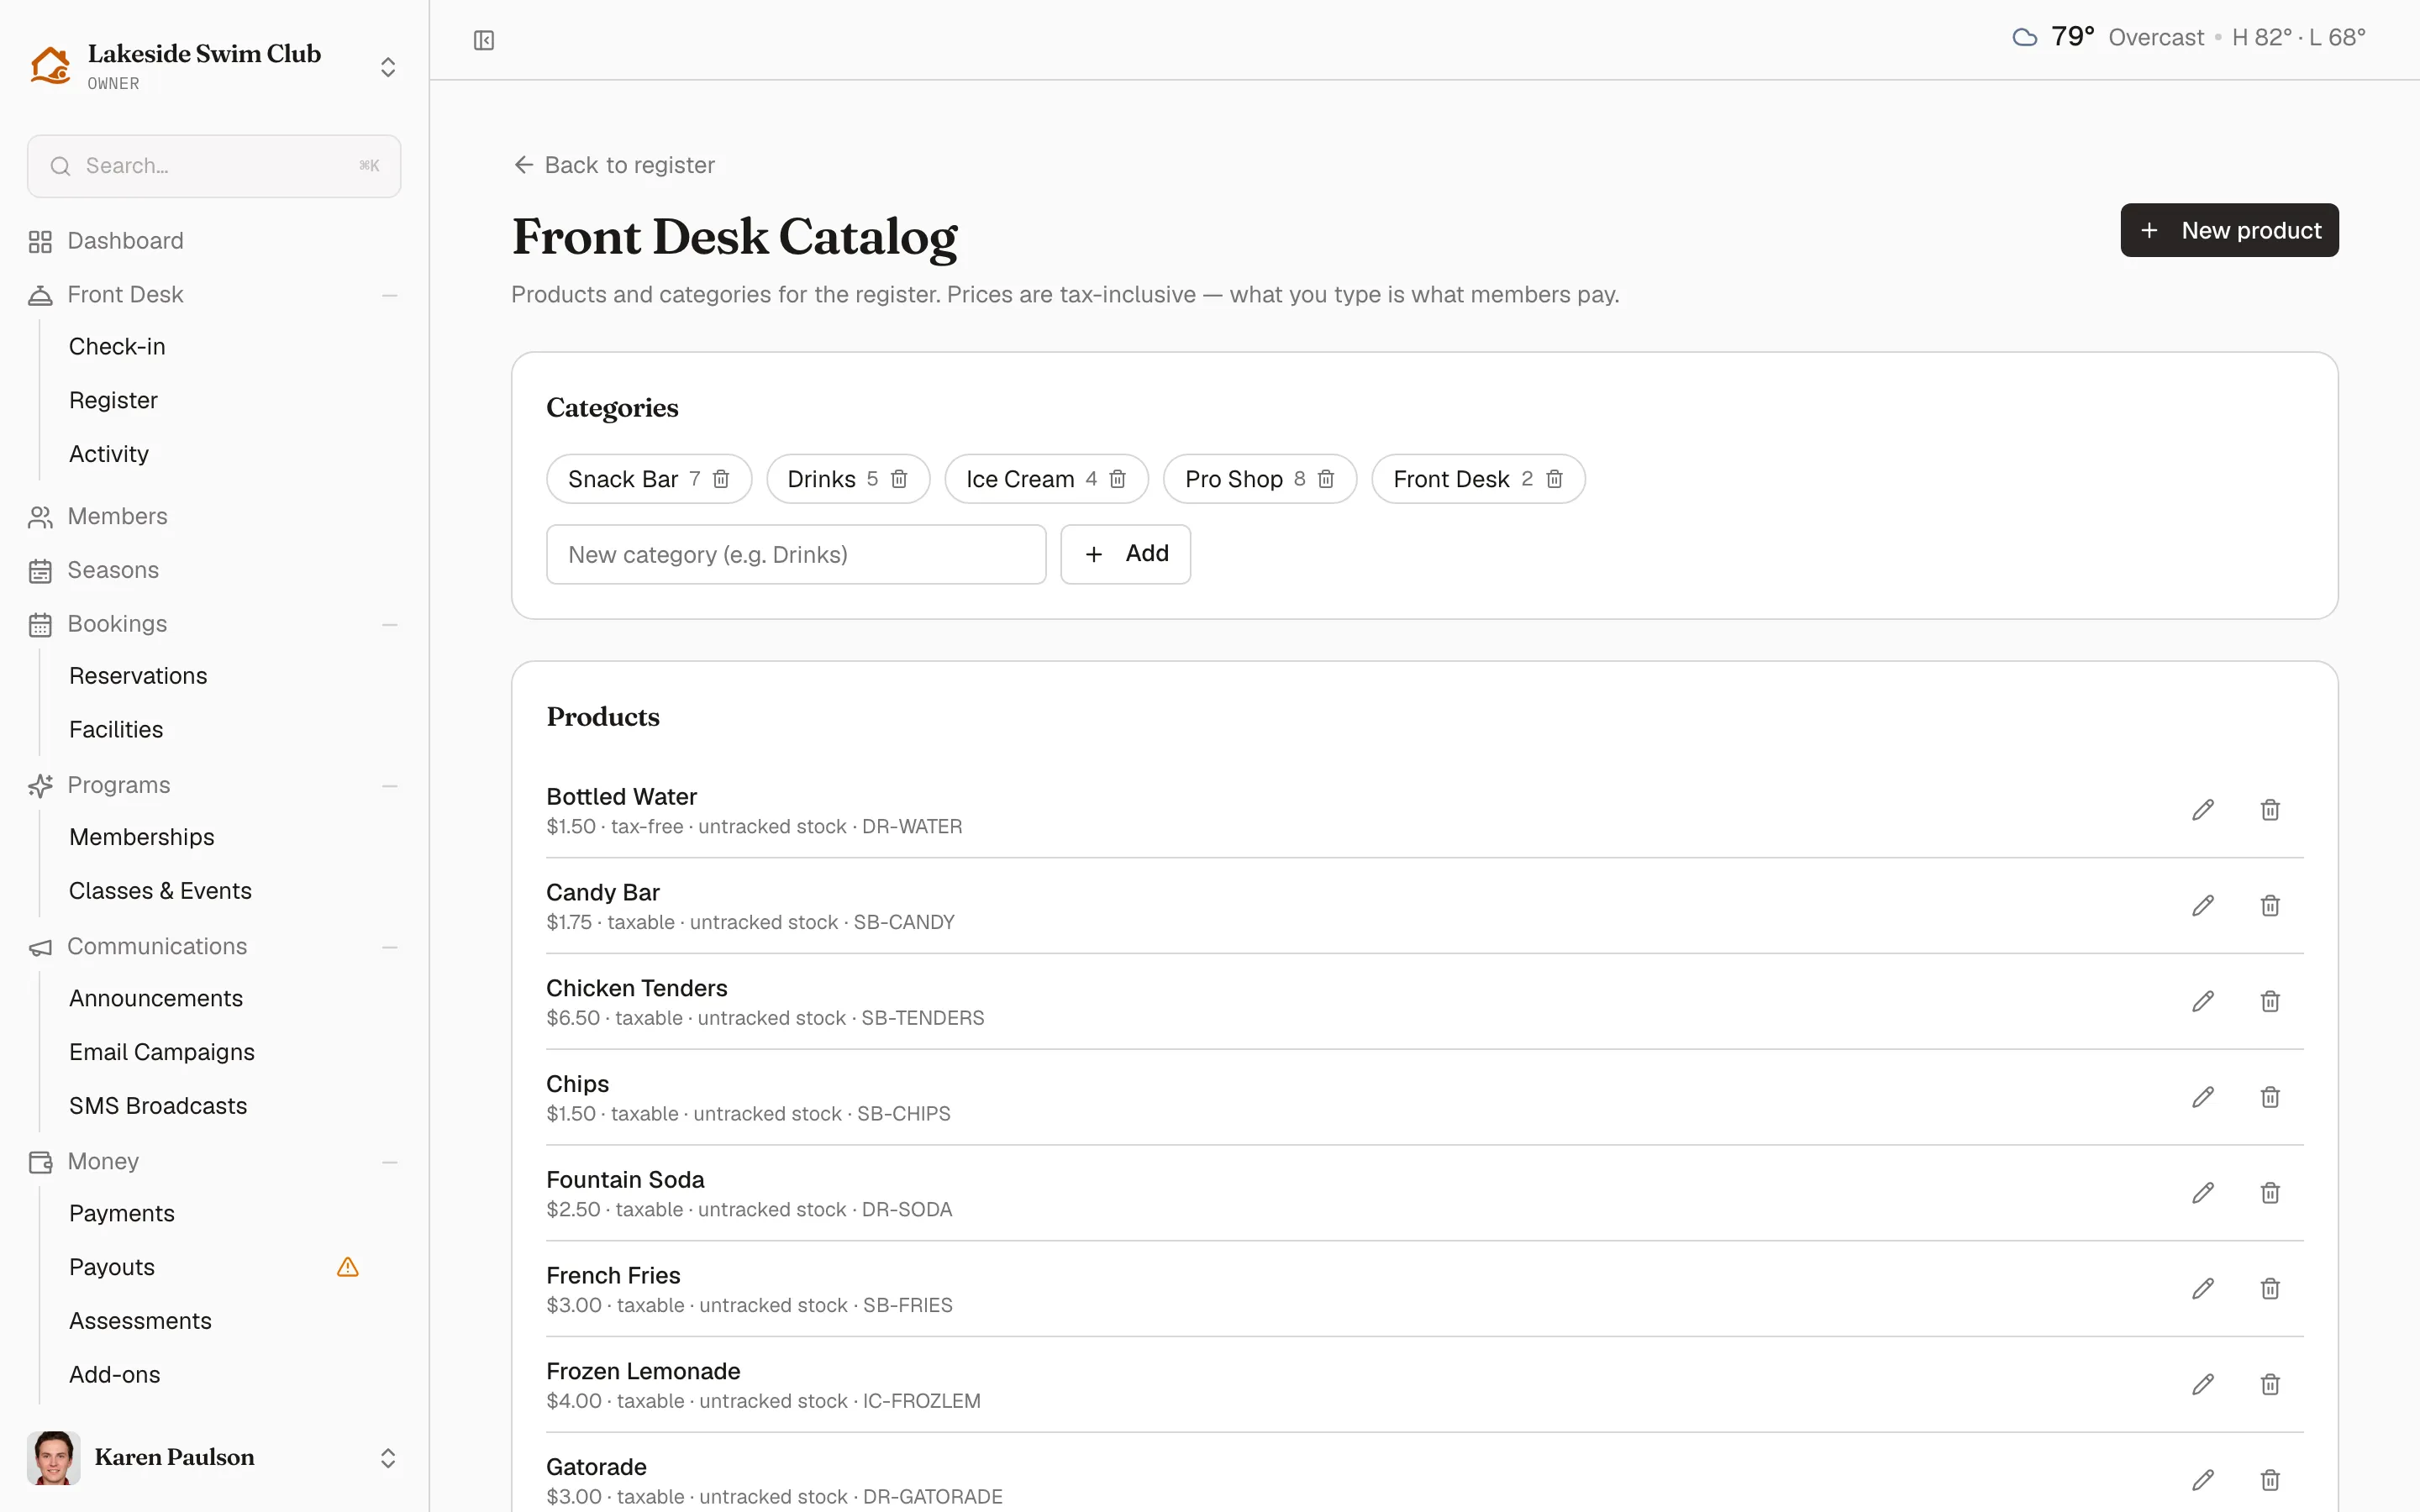Collapse the Programs sidebar section

pos(390,786)
